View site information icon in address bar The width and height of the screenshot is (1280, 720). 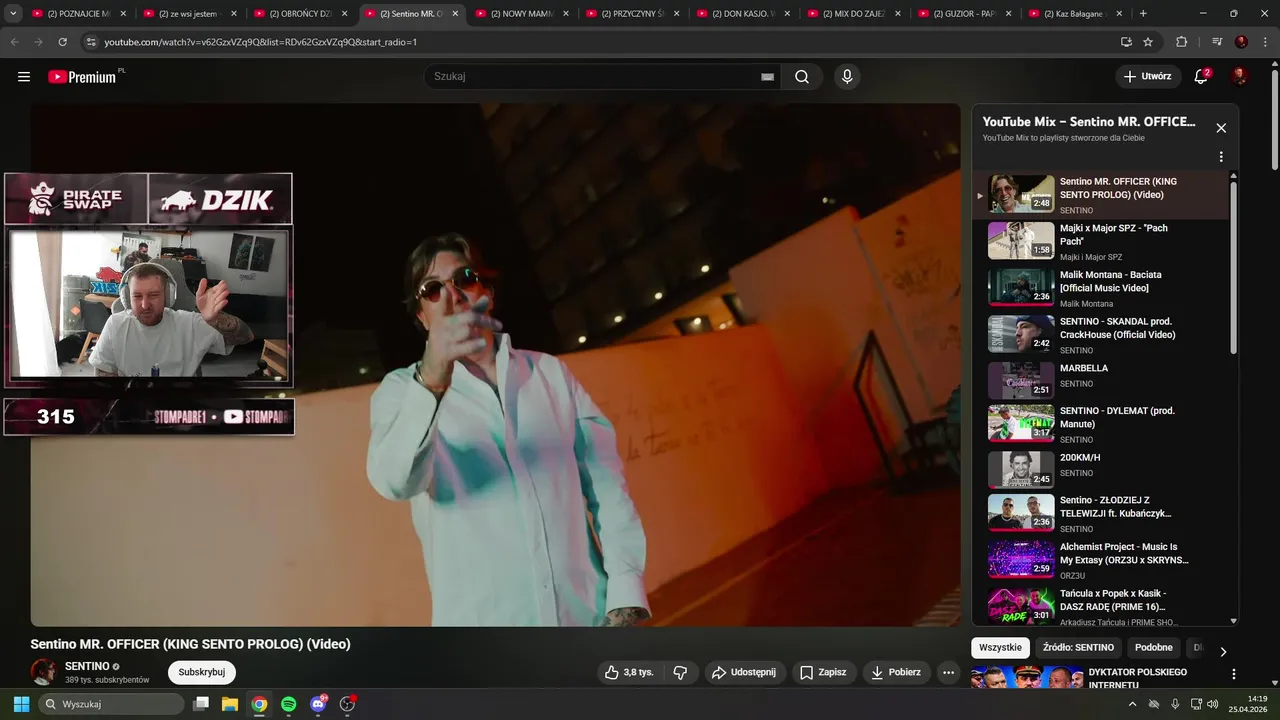point(91,42)
